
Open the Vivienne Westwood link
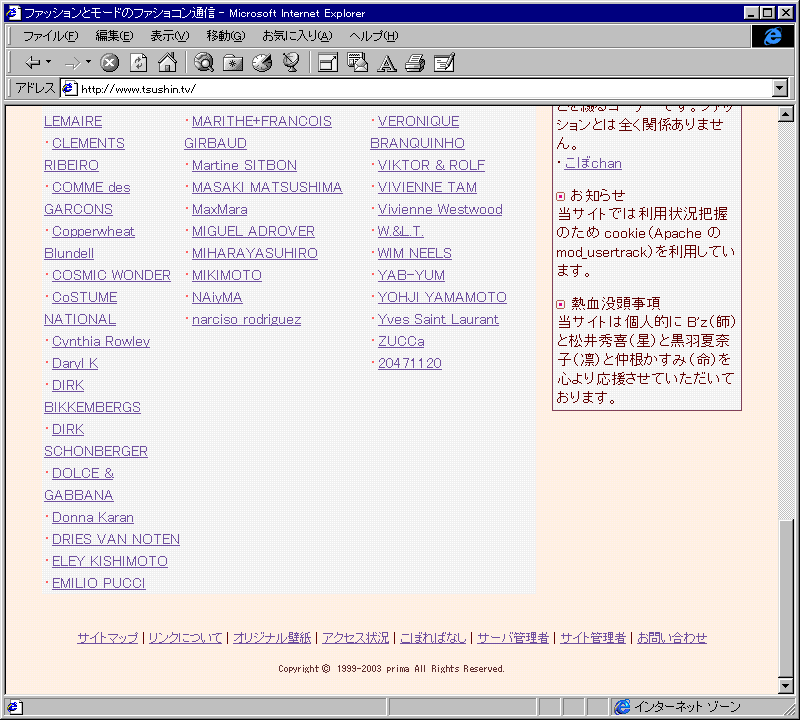440,210
